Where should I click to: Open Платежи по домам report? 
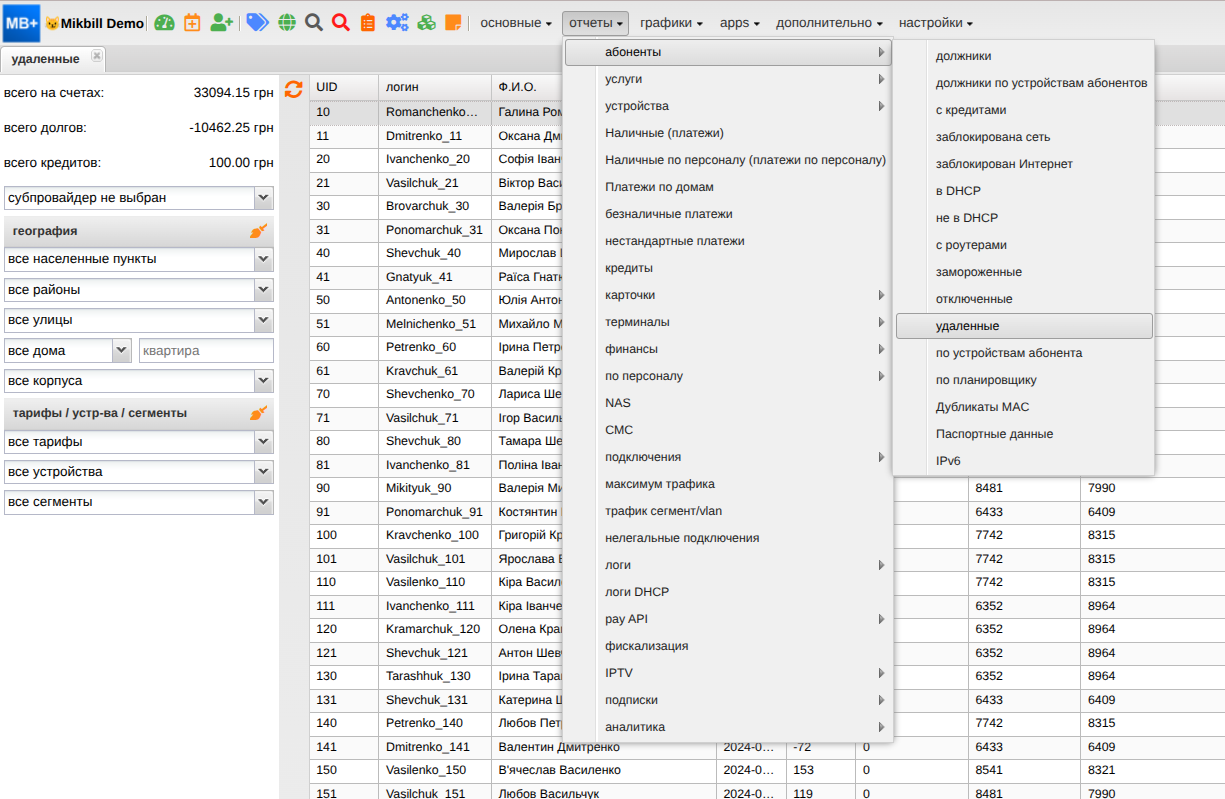(728, 187)
